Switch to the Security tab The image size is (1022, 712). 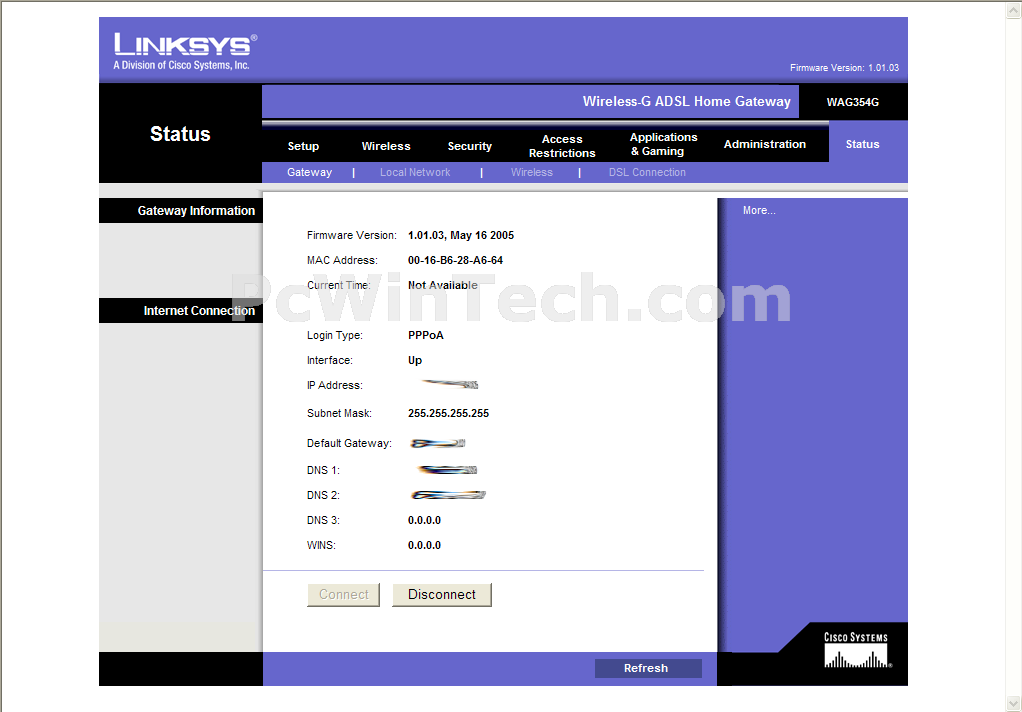click(x=469, y=146)
